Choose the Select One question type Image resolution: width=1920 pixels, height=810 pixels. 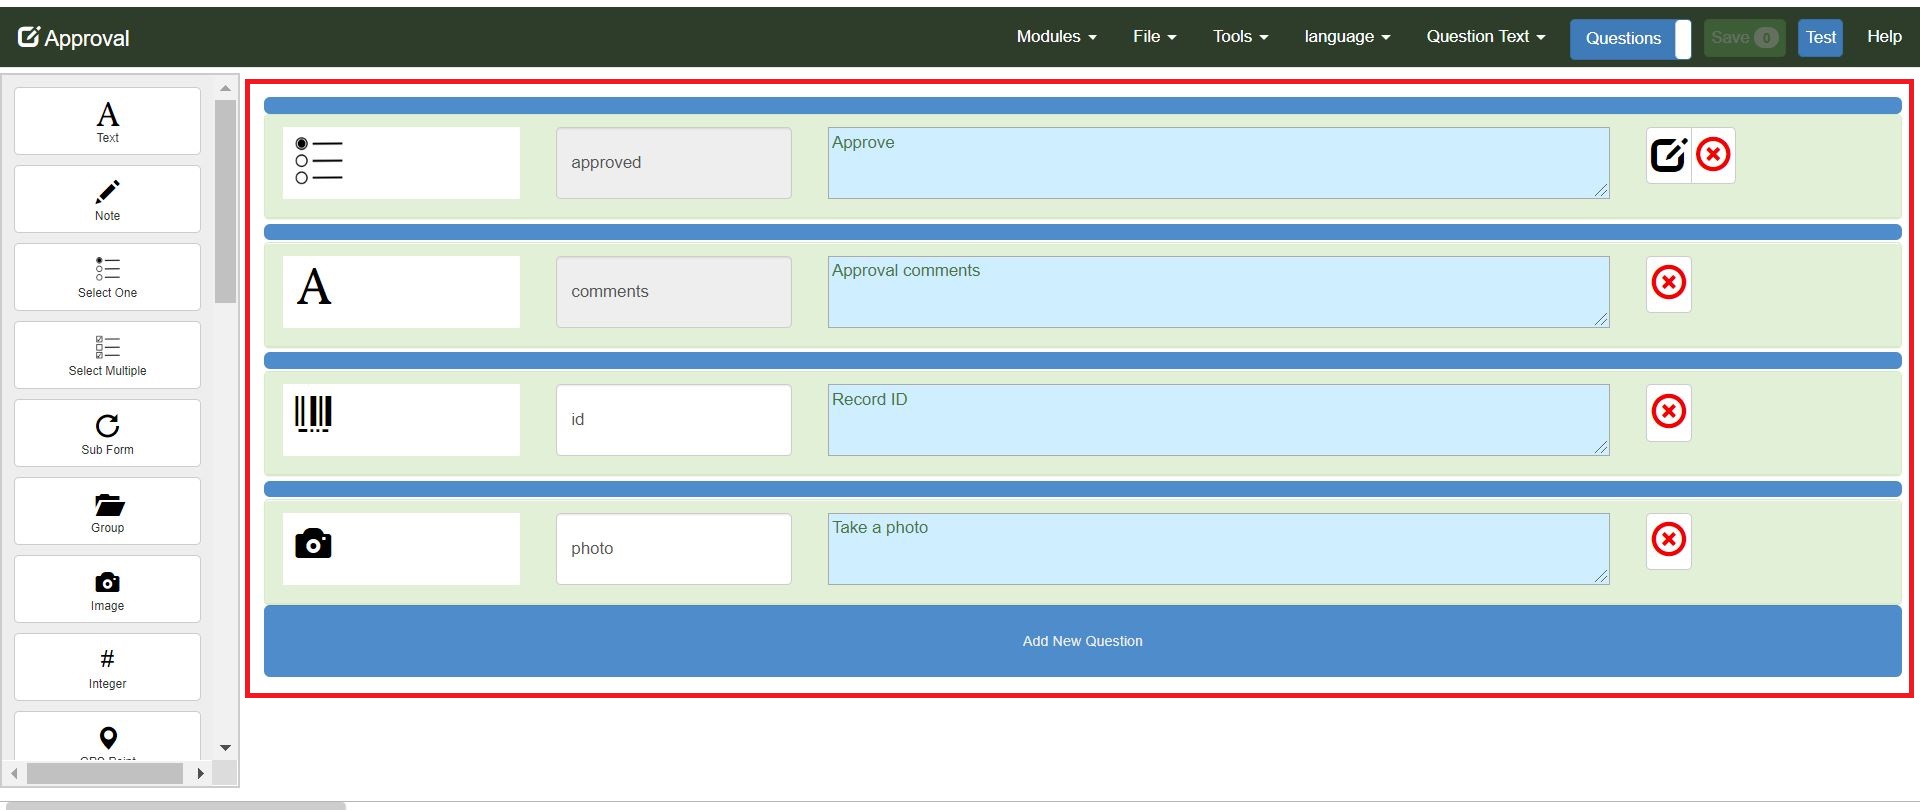pos(107,277)
